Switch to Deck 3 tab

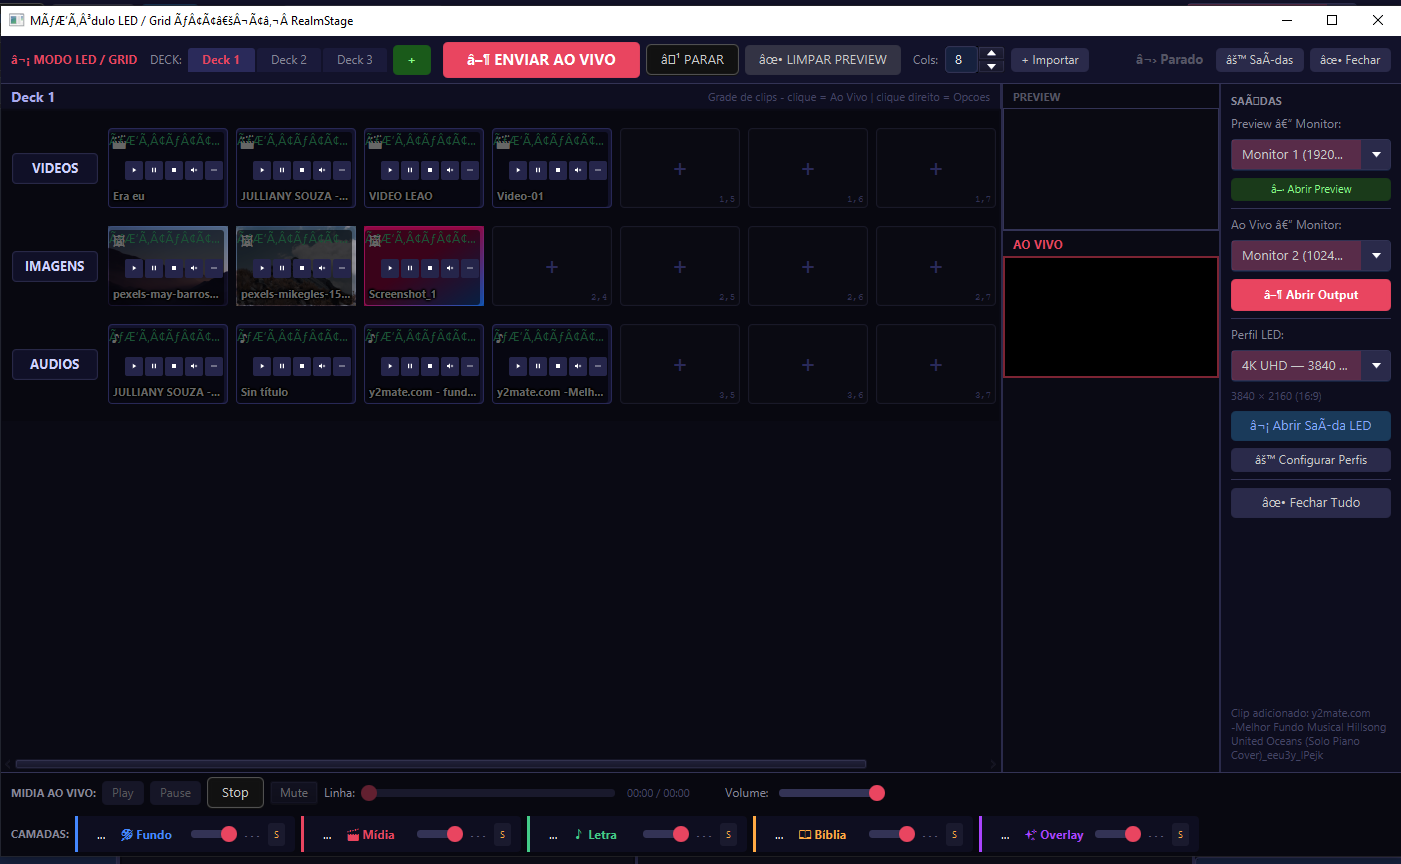[355, 60]
